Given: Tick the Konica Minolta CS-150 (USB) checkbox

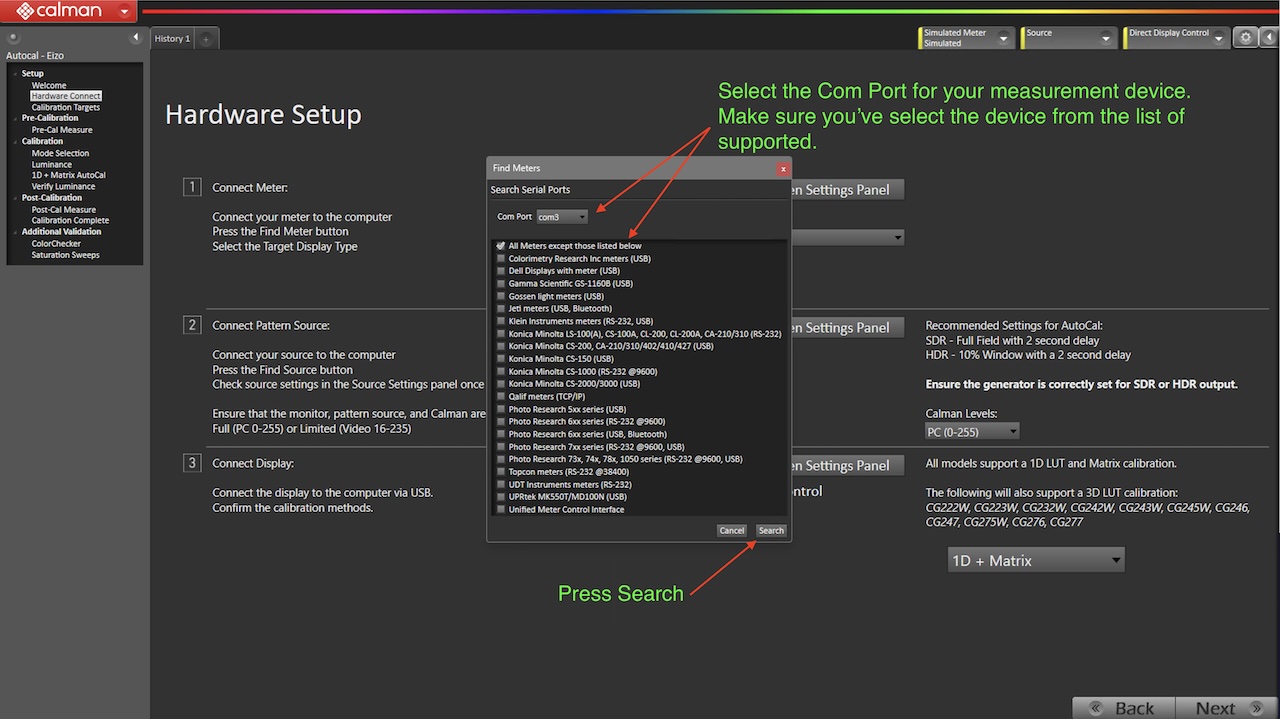Looking at the screenshot, I should point(500,359).
